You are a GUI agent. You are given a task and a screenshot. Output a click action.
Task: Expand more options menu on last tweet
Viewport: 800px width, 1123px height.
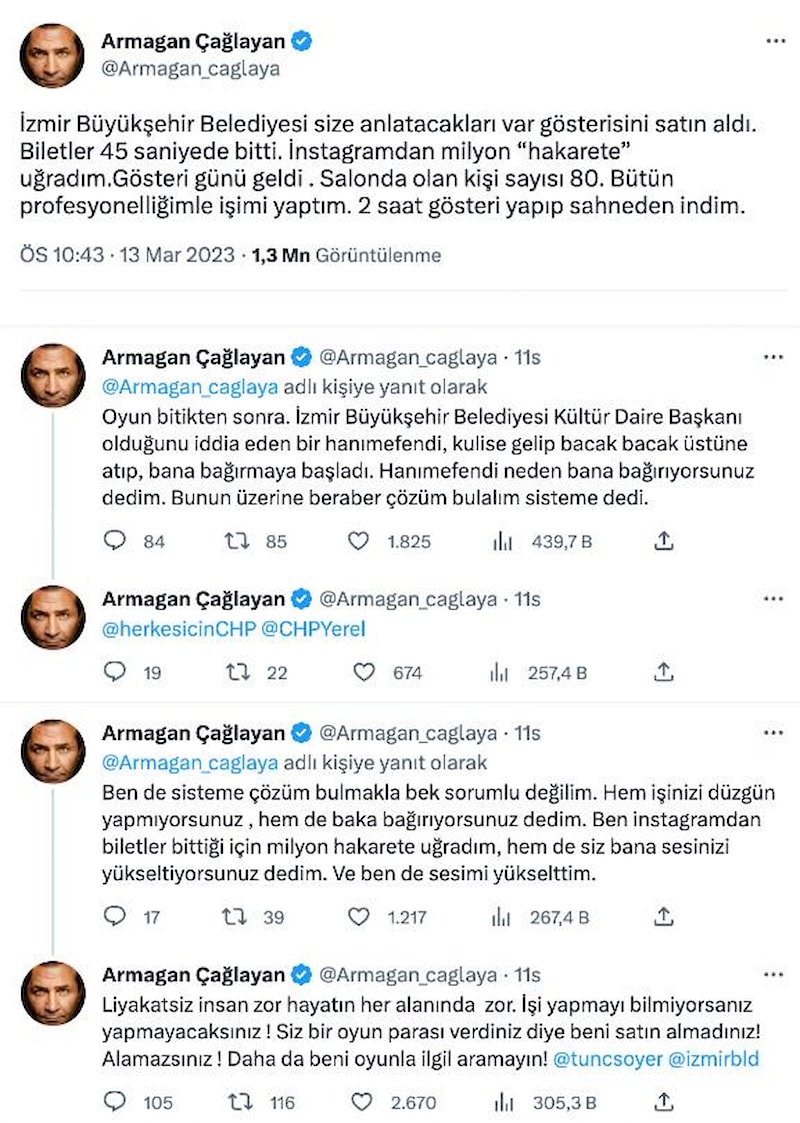774,974
